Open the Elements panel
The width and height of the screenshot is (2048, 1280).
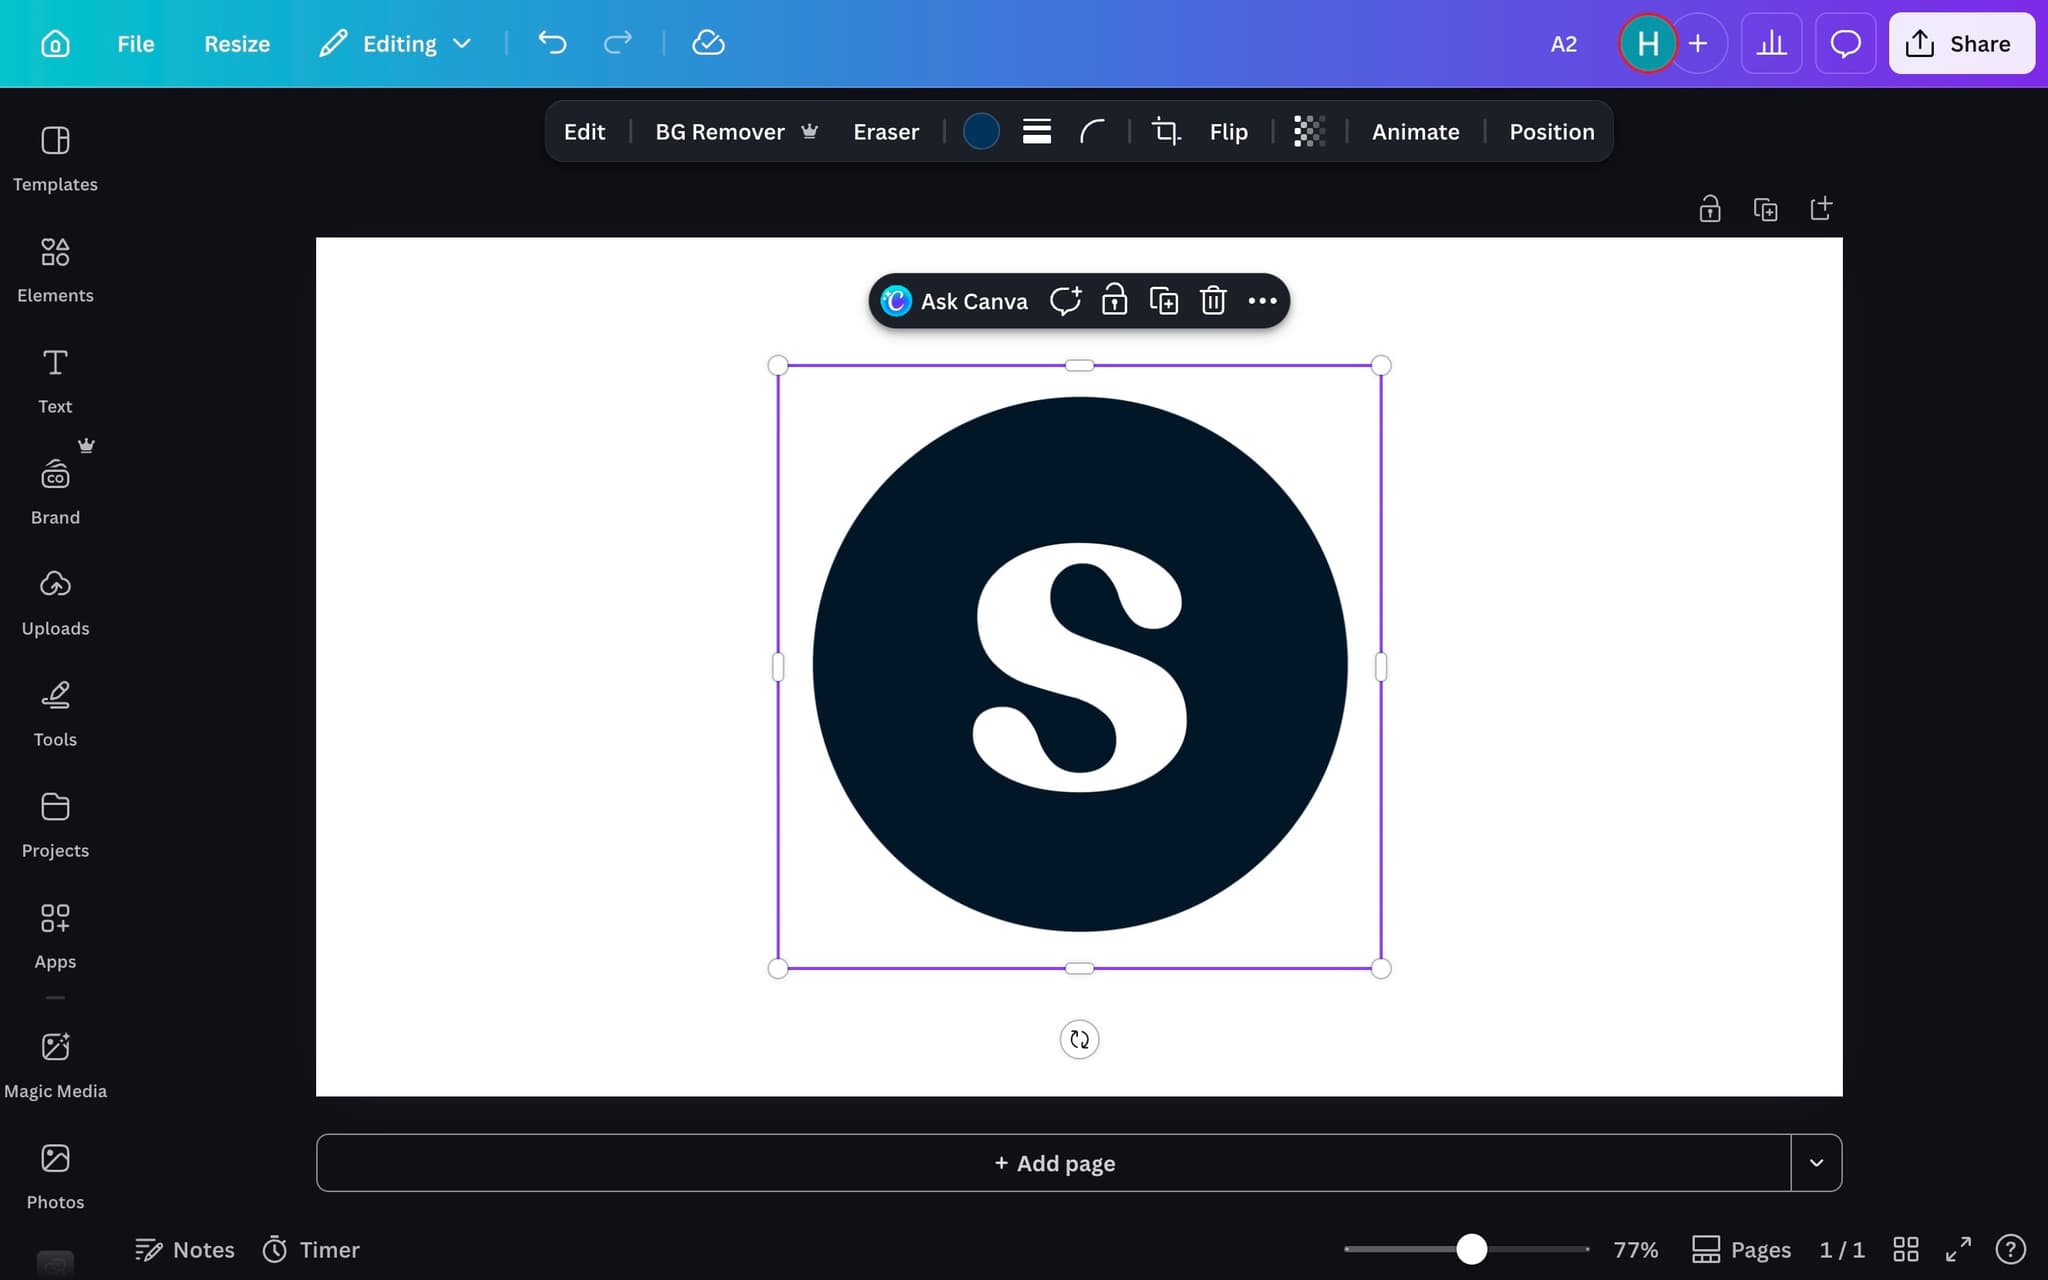pyautogui.click(x=55, y=269)
